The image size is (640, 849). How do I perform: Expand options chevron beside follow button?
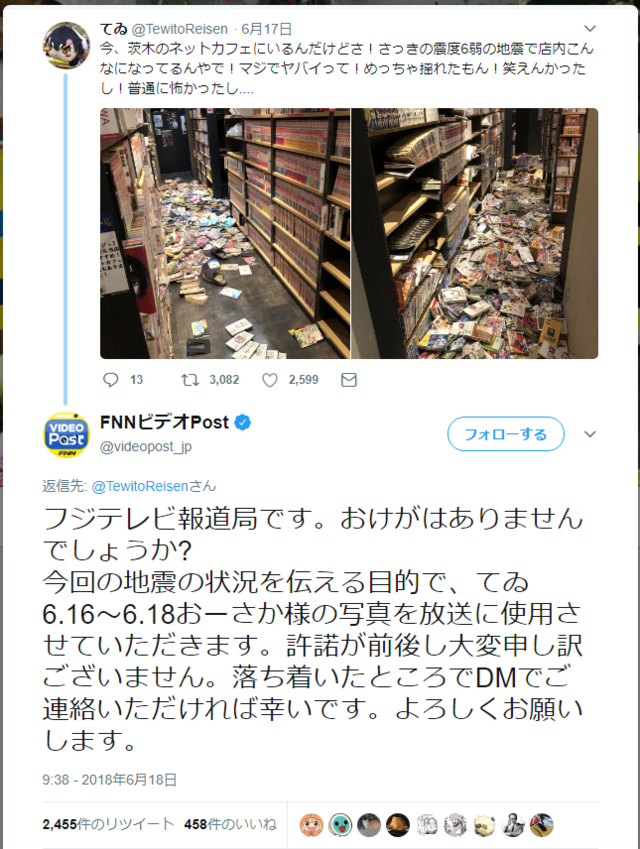click(x=590, y=434)
